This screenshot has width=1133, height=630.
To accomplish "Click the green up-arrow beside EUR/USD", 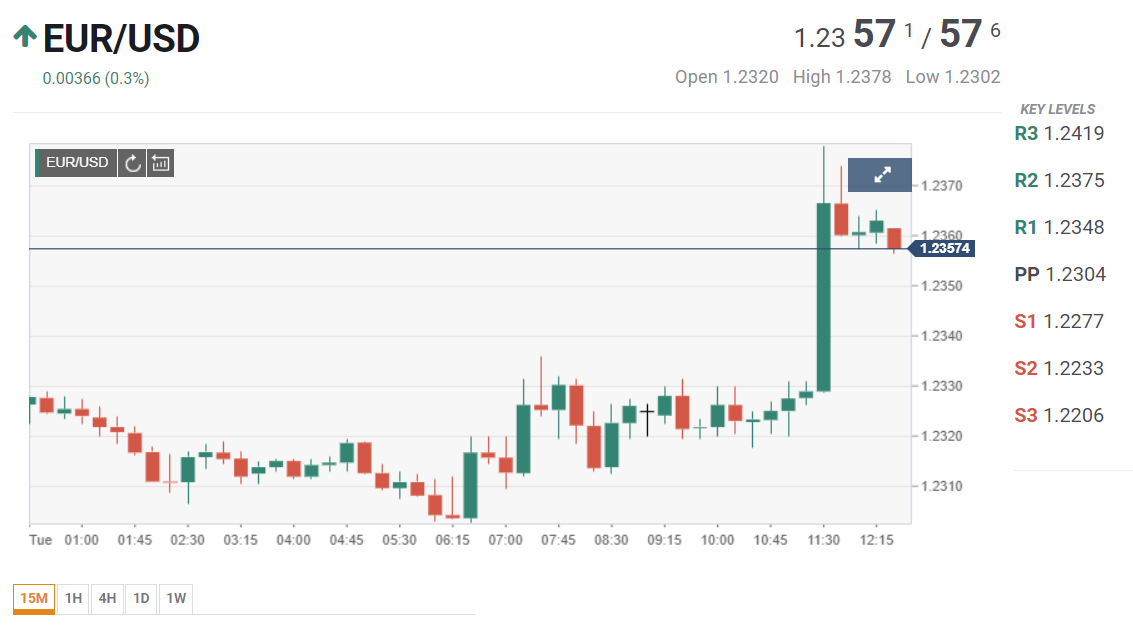I will 25,37.
